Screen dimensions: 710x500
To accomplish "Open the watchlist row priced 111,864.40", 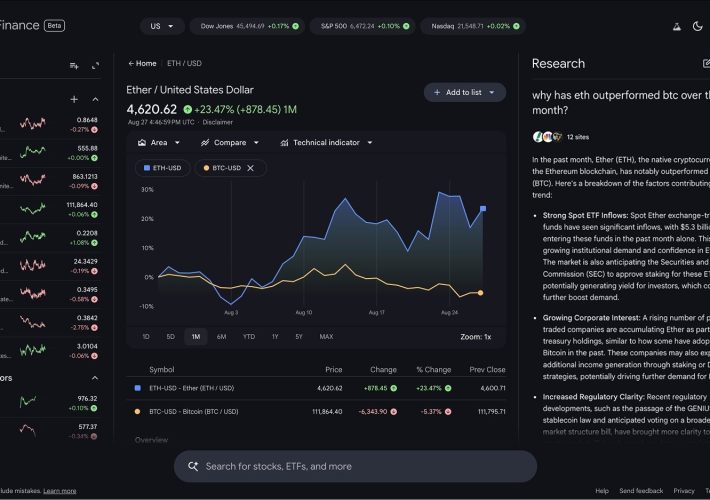I will [x=50, y=209].
